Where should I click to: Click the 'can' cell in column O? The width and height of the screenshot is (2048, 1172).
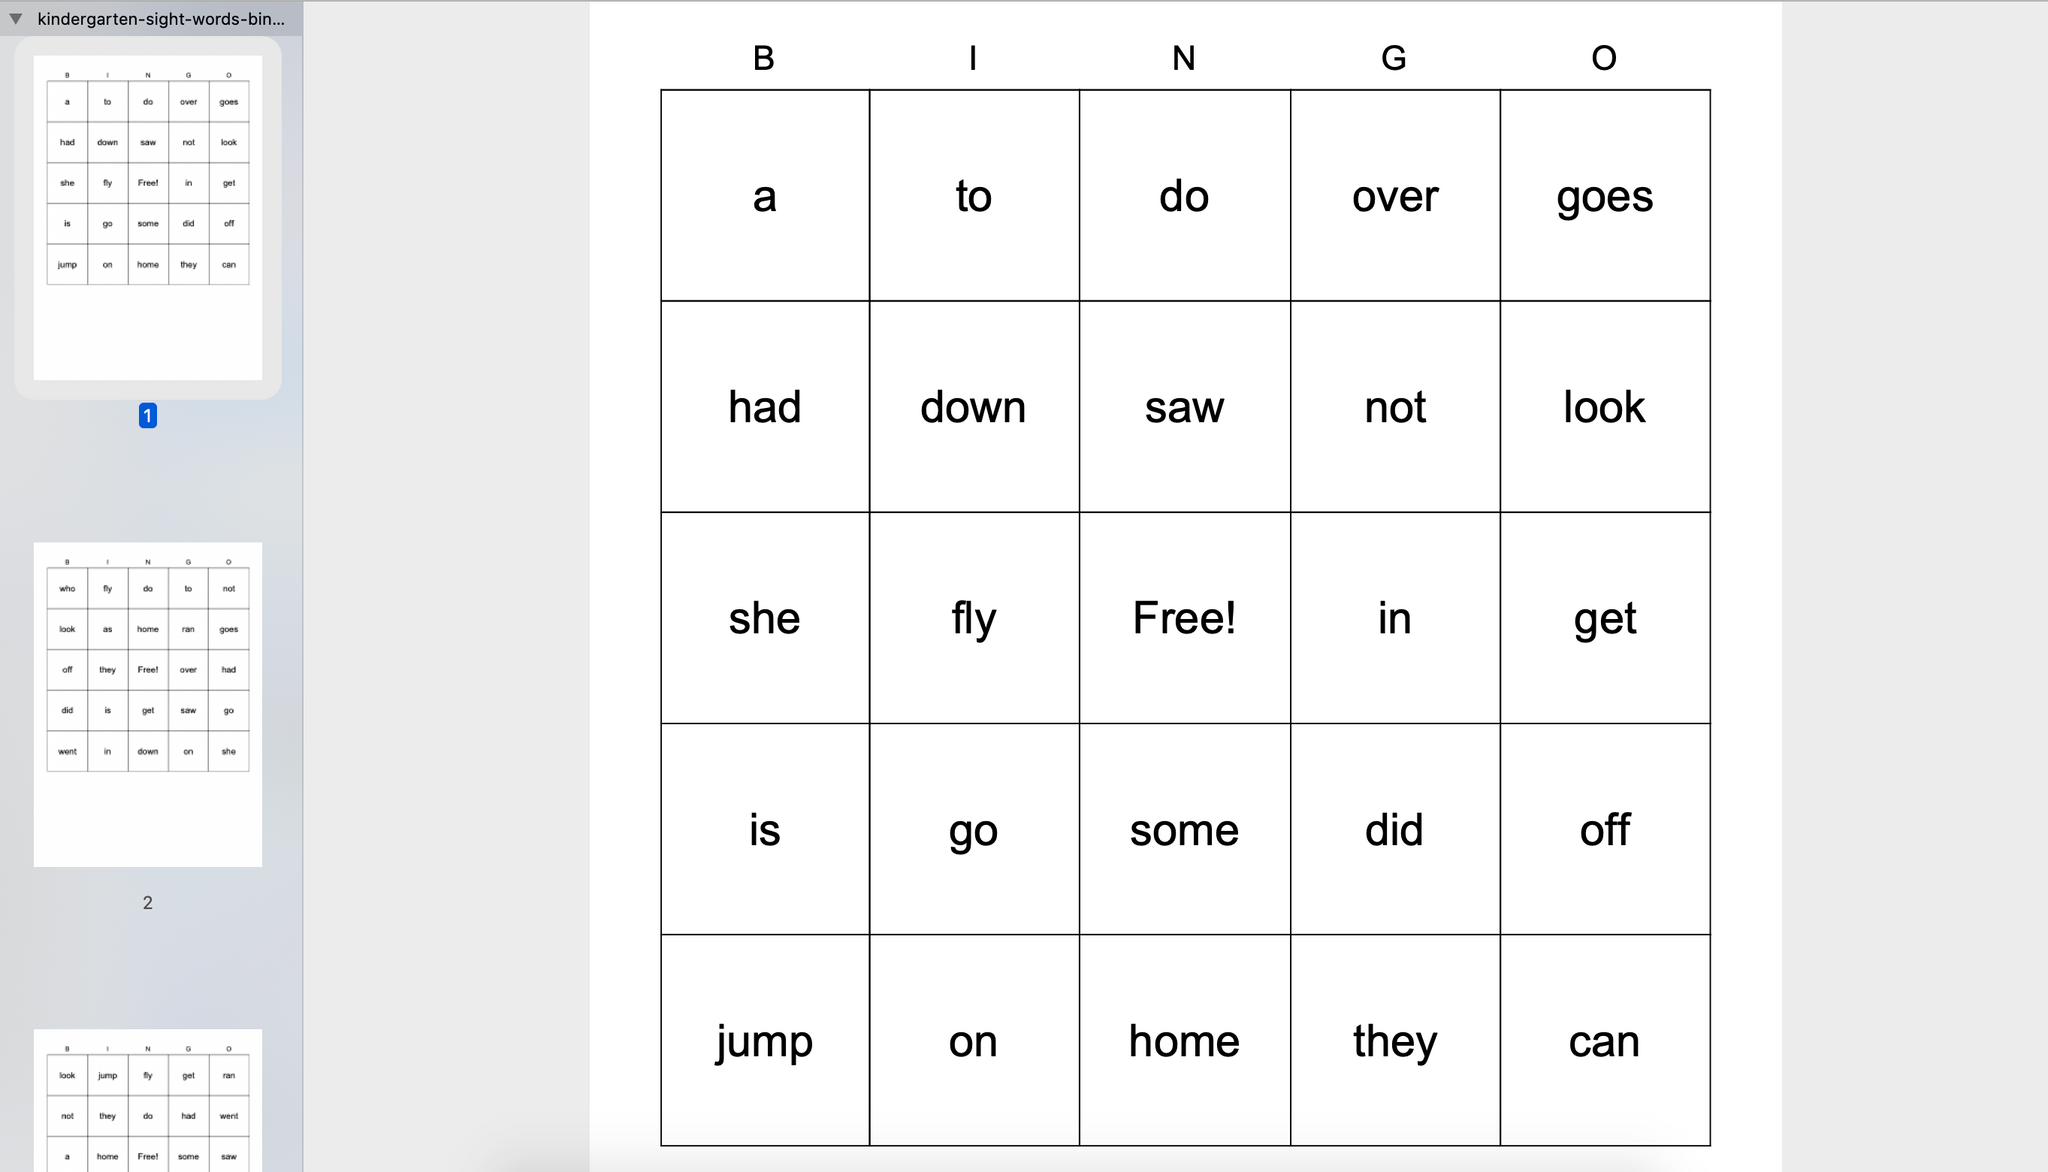[x=1603, y=1040]
